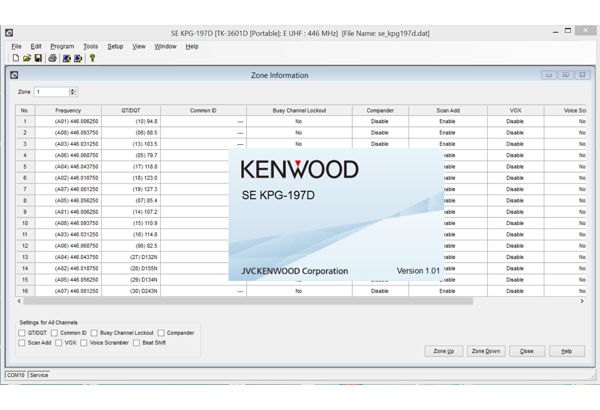Click the Open file folder icon
Screen dimensions: 600x410
click(27, 59)
